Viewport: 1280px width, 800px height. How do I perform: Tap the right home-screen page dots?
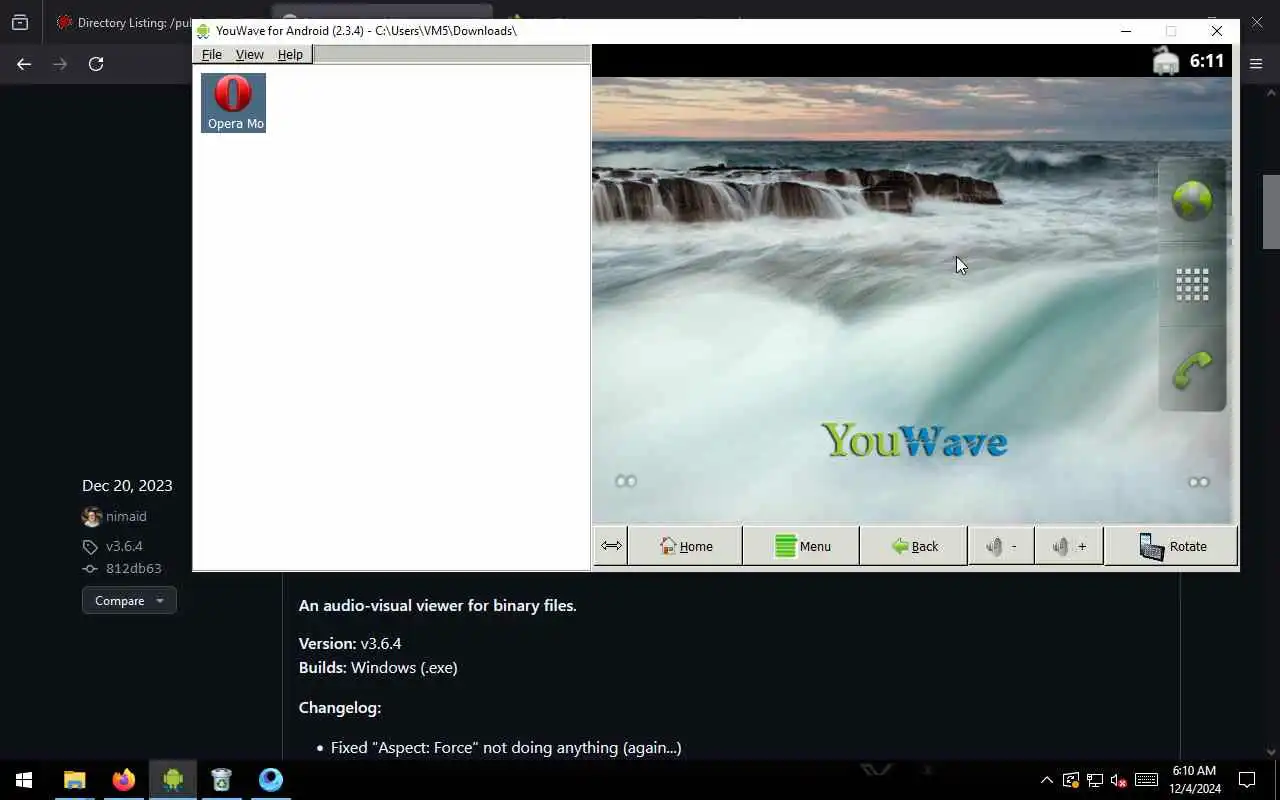click(x=1198, y=482)
